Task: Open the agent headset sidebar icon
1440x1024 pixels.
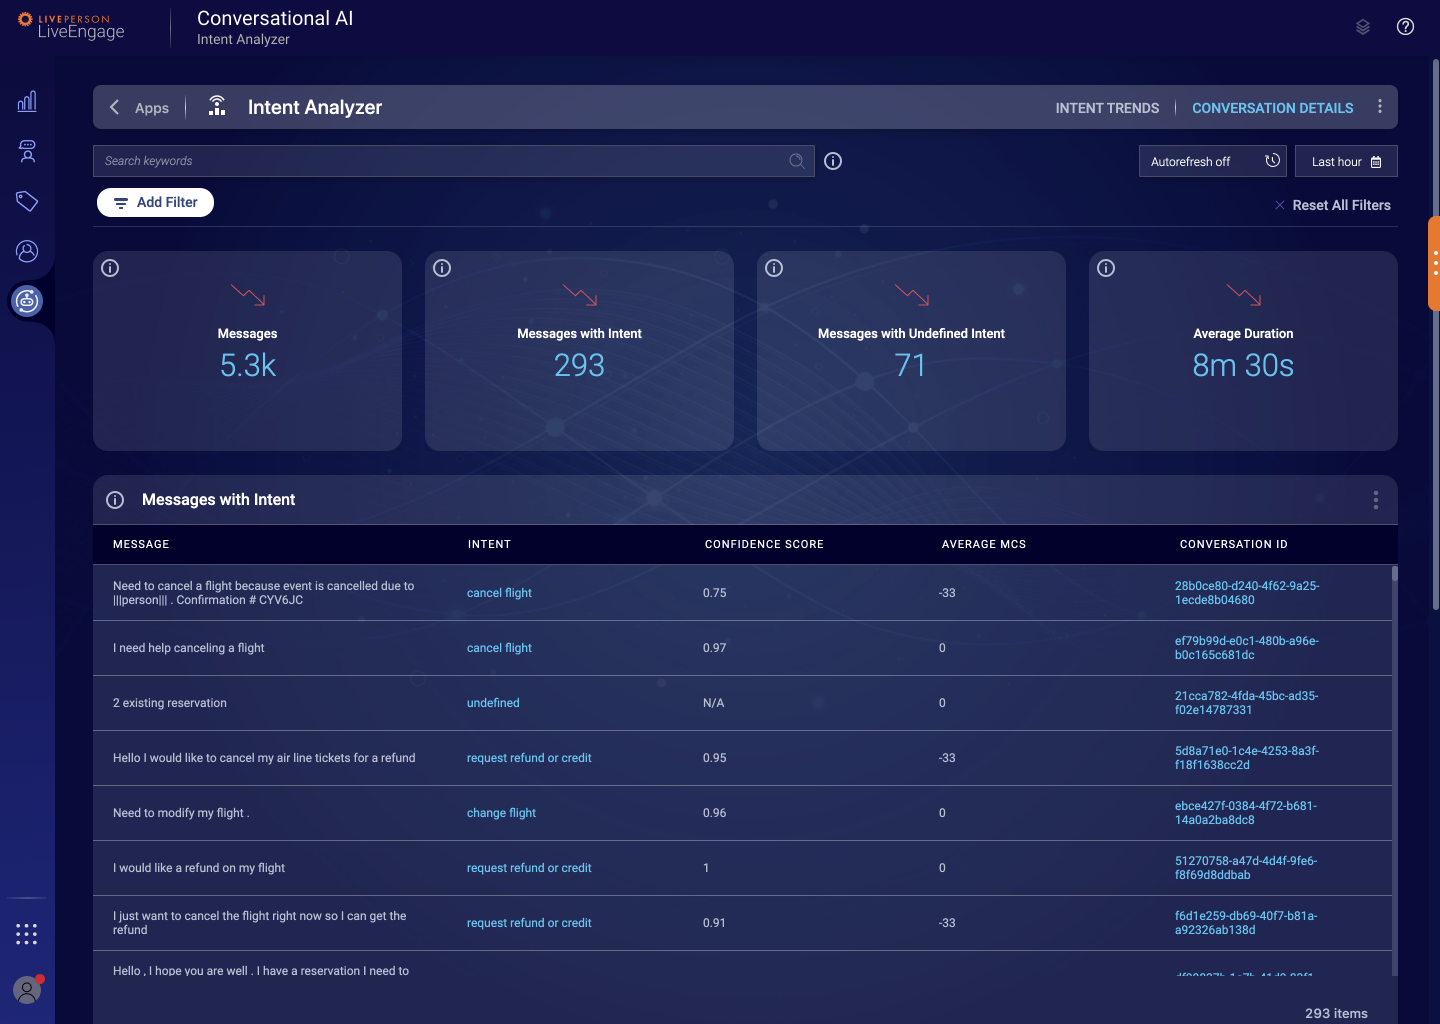Action: click(27, 151)
